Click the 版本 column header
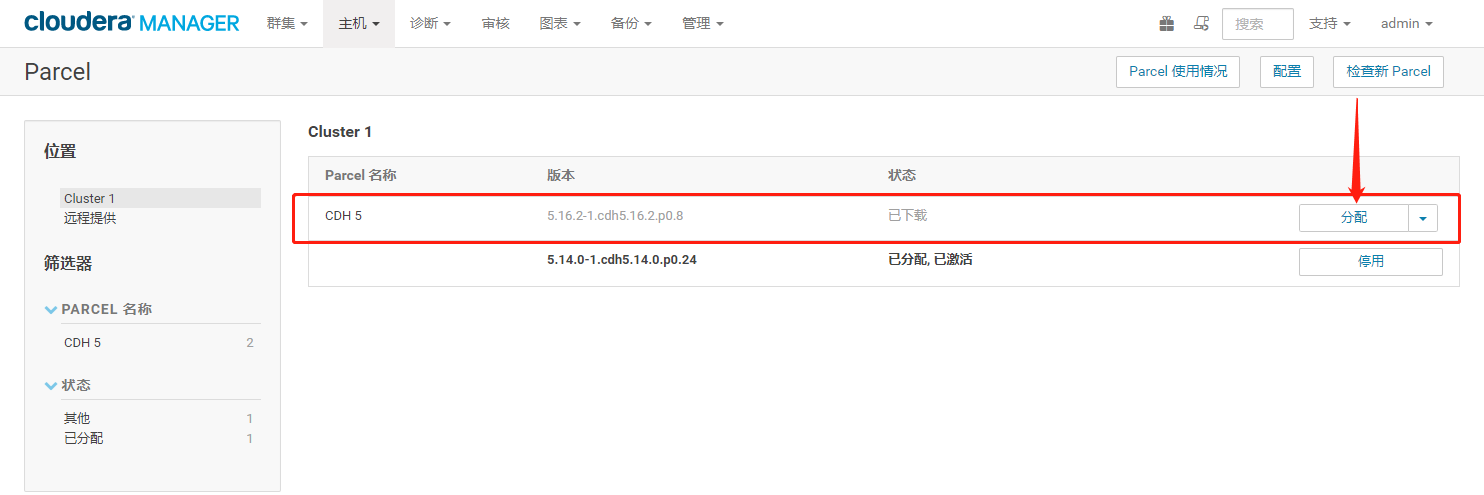Viewport: 1484px width, 495px height. pos(561,175)
